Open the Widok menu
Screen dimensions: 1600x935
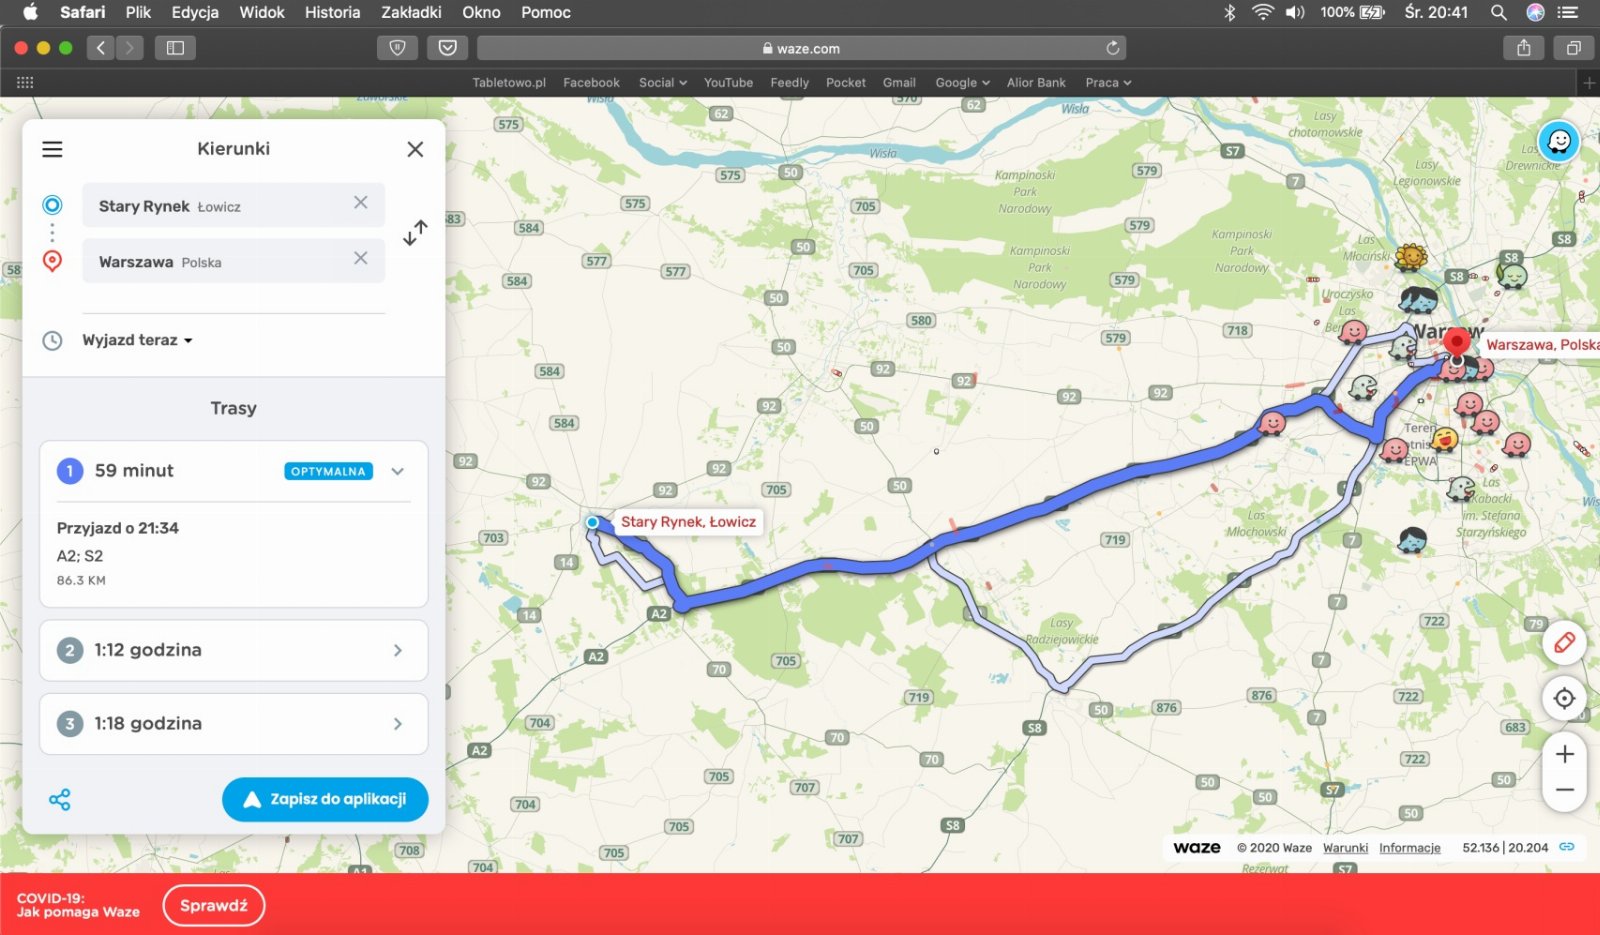coord(262,12)
